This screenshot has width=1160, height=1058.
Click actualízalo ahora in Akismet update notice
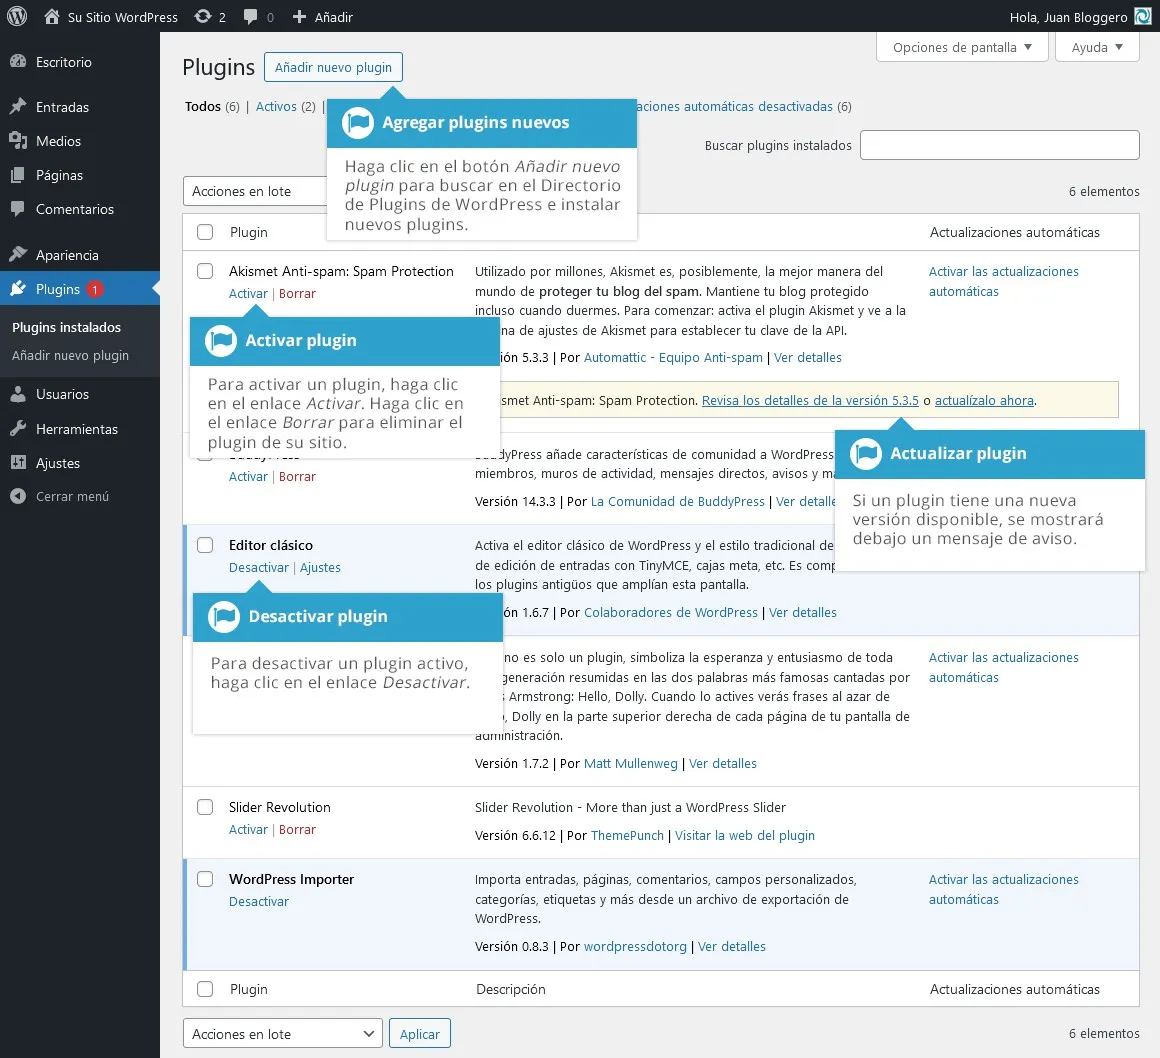[984, 400]
